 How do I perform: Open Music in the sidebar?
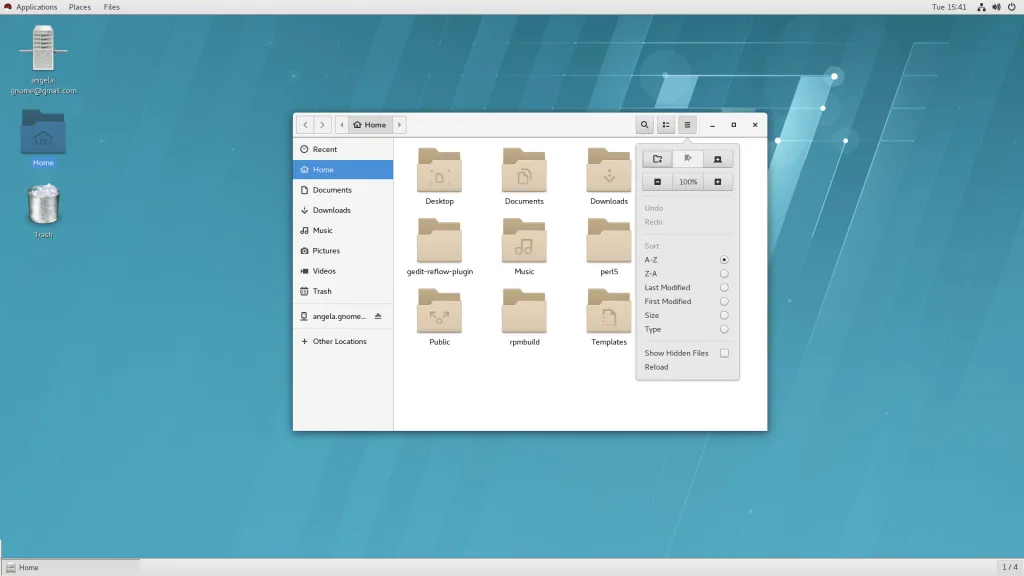pos(343,231)
